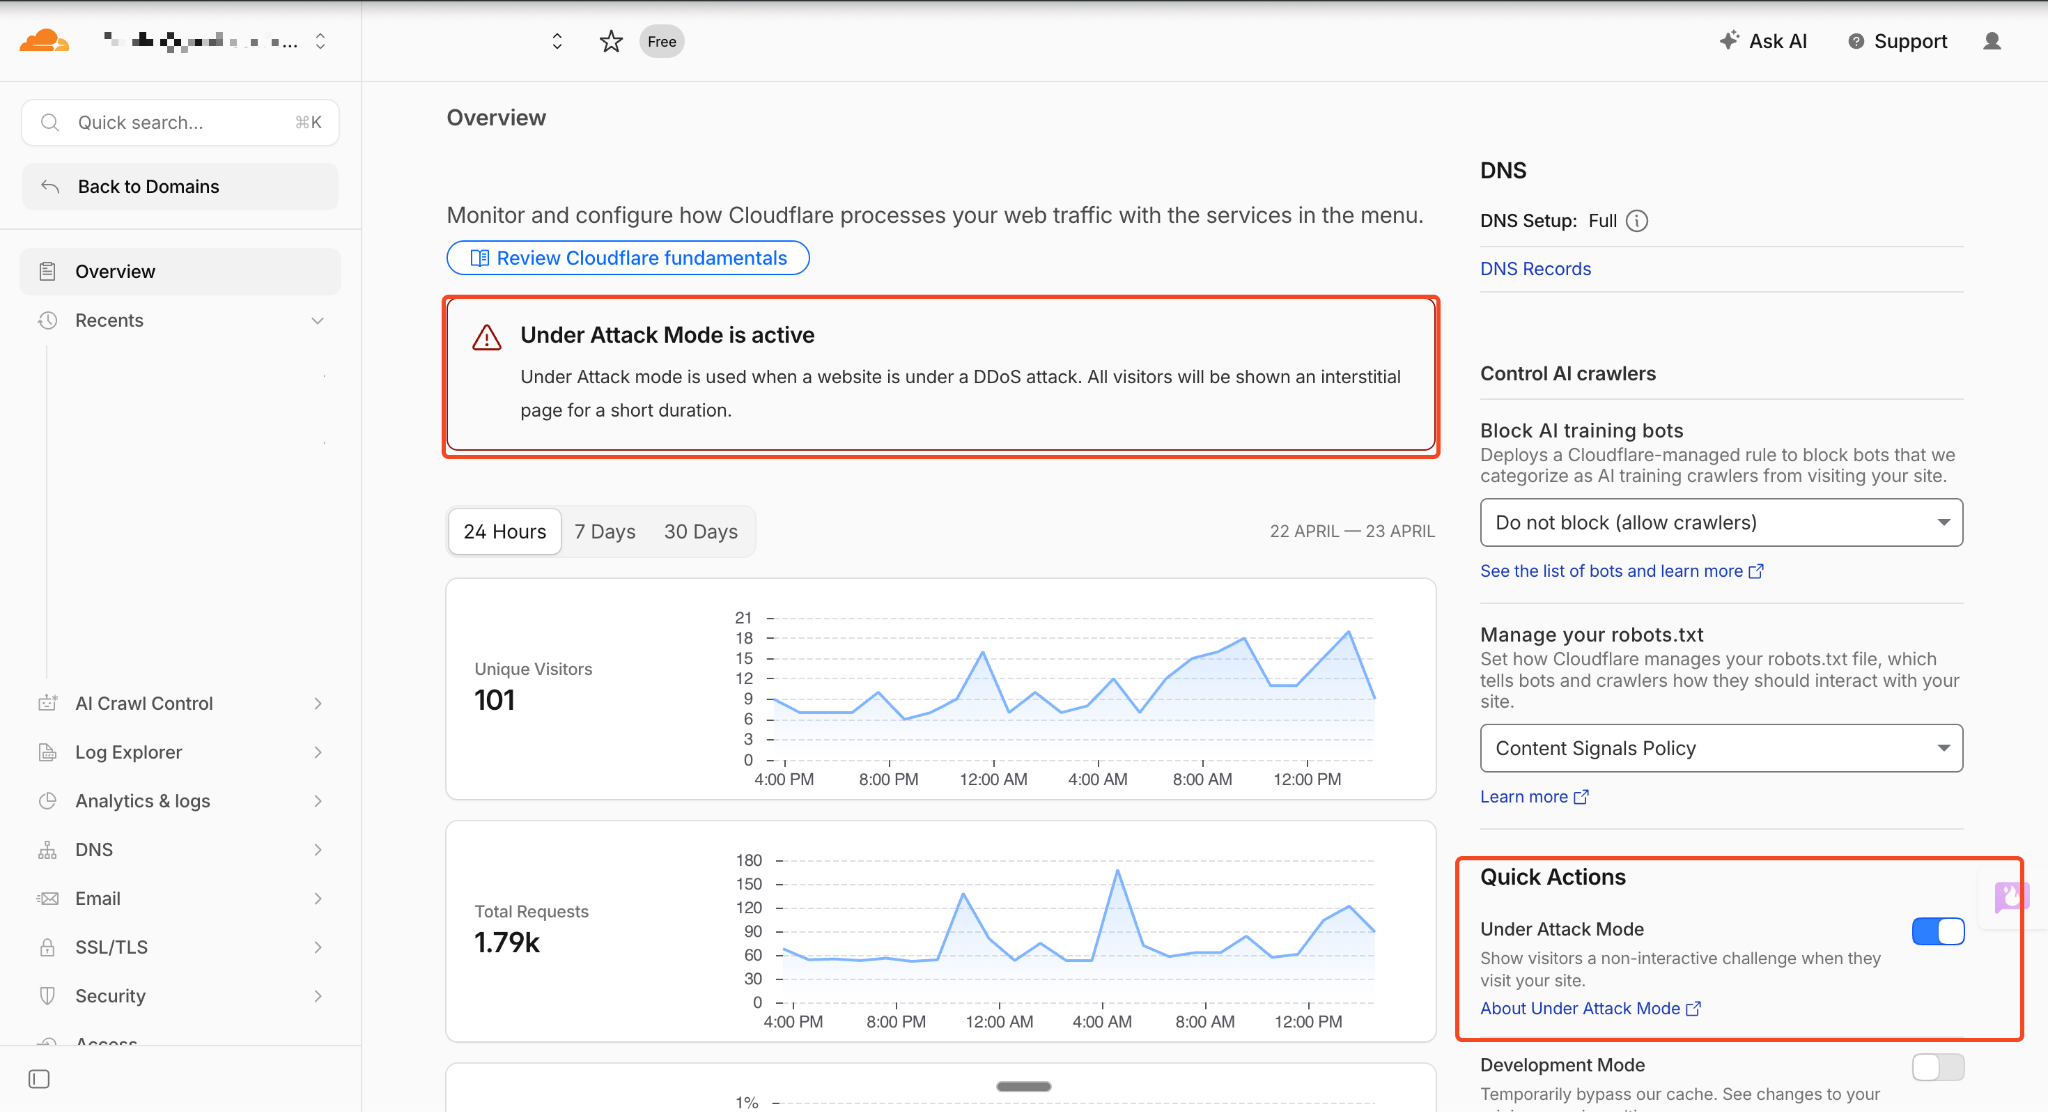Collapse the Recents section

317,320
